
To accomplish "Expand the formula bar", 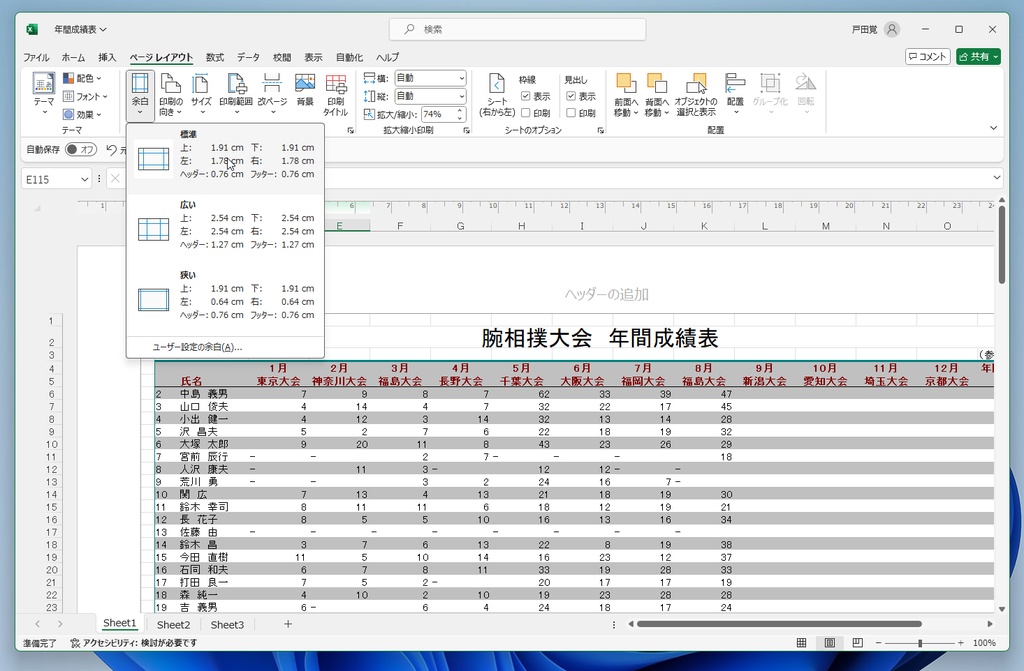I will (997, 178).
